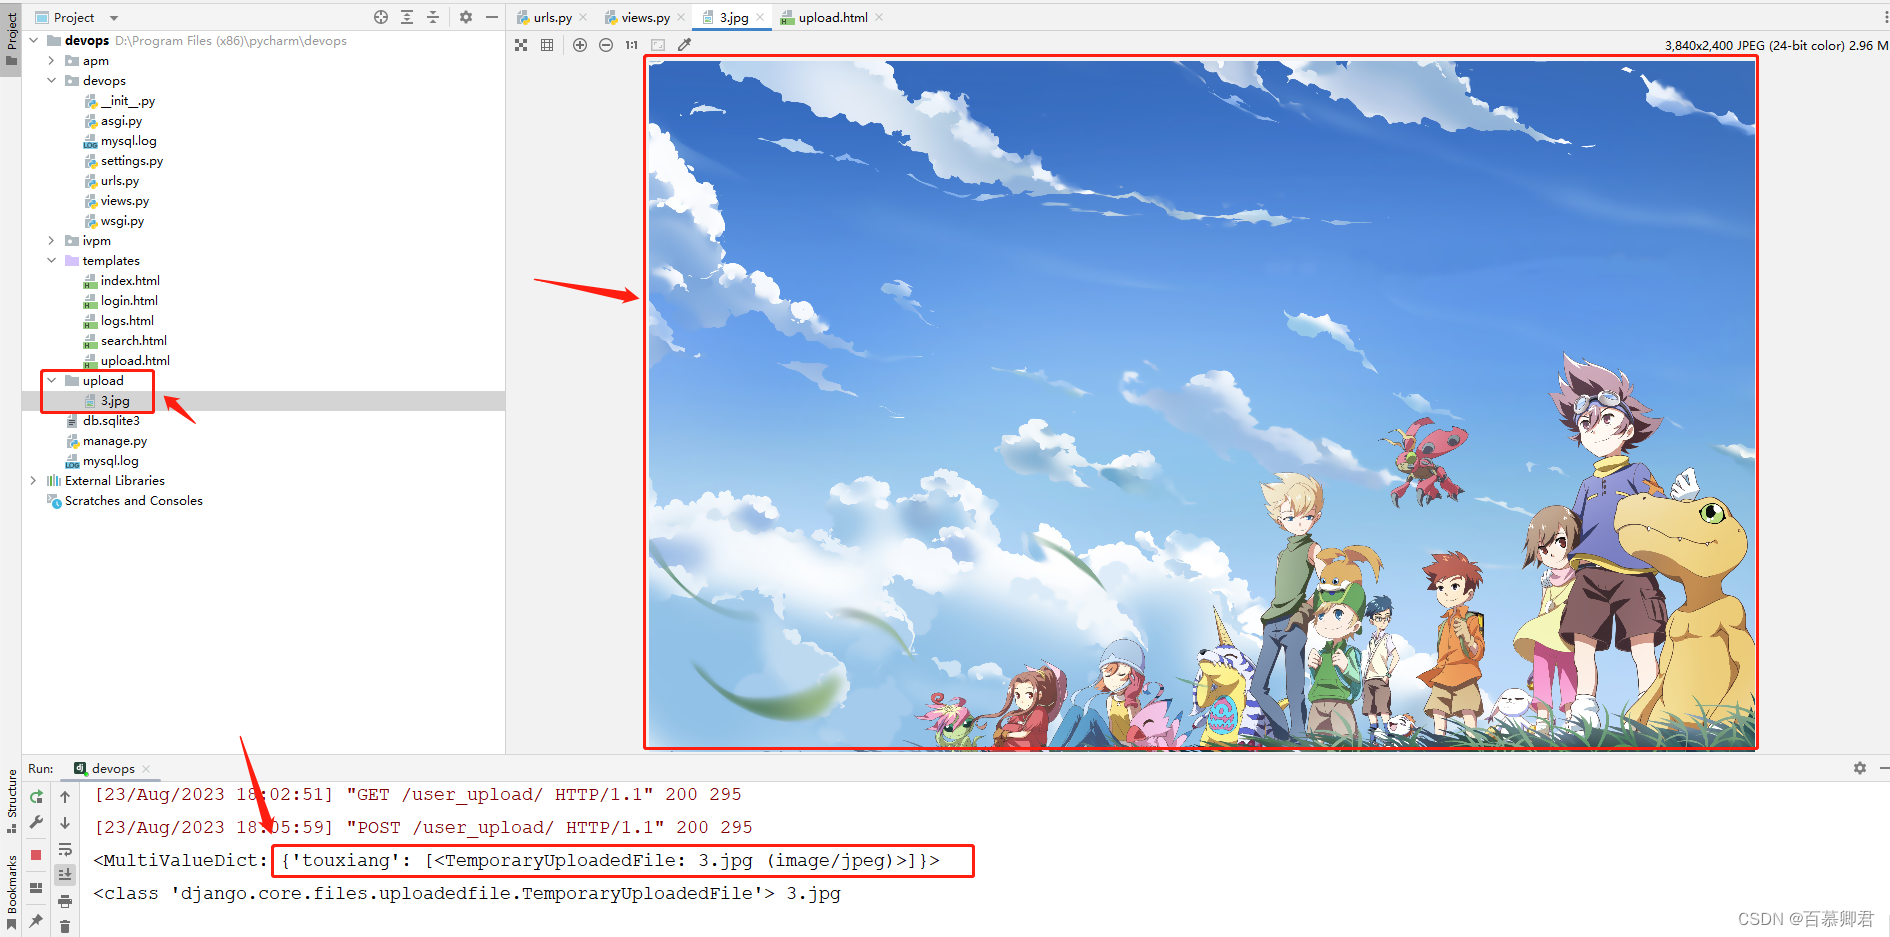Collapse the inner devops package
Viewport: 1890px width, 937px height.
point(52,81)
